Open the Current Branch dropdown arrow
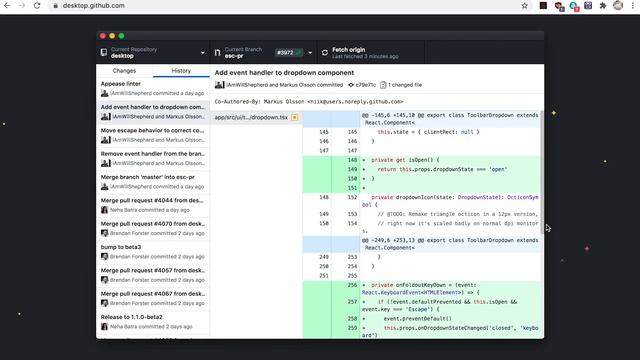Image resolution: width=640 pixels, height=360 pixels. click(310, 53)
